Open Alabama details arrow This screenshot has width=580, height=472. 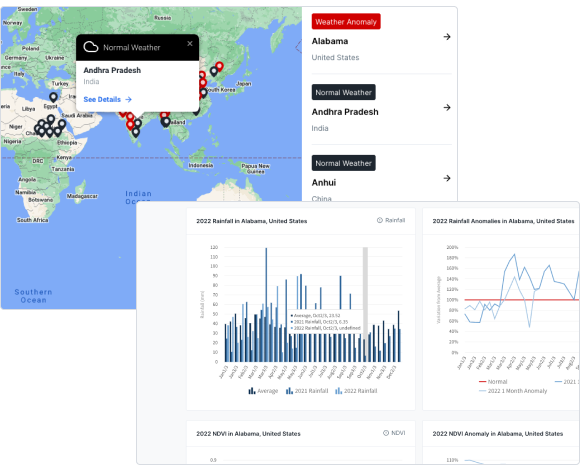click(447, 37)
